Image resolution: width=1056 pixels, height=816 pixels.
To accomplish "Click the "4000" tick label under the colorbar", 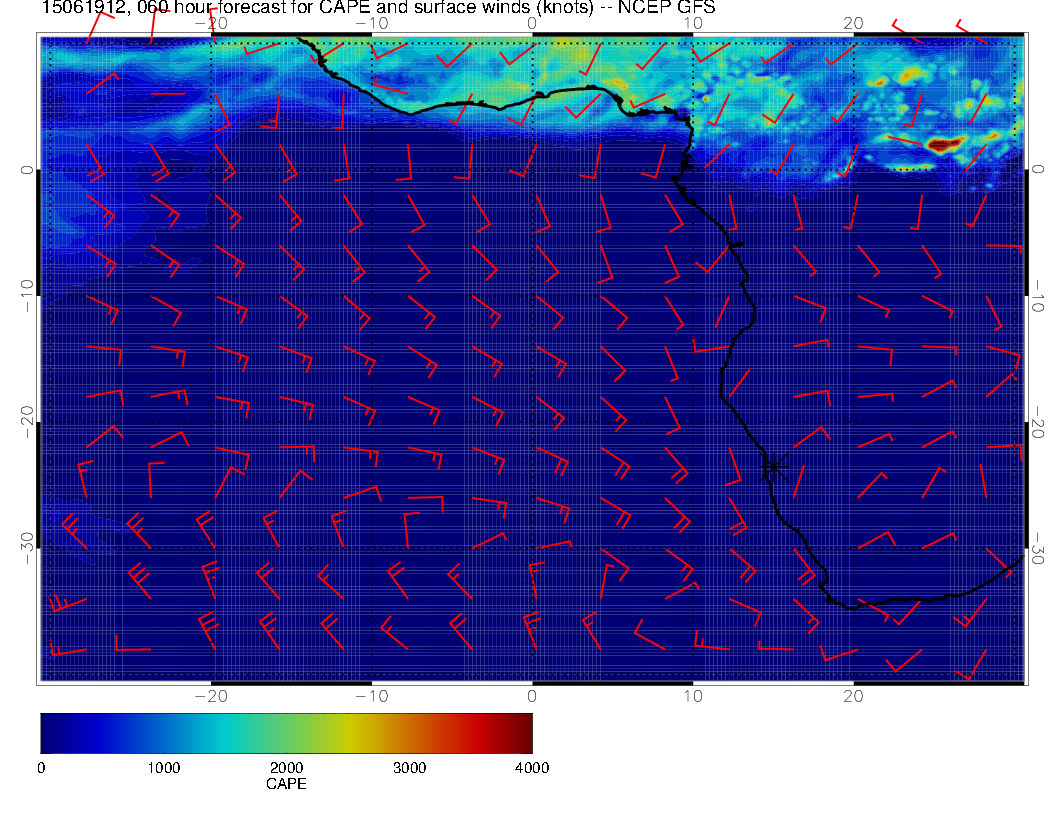I will click(x=531, y=768).
